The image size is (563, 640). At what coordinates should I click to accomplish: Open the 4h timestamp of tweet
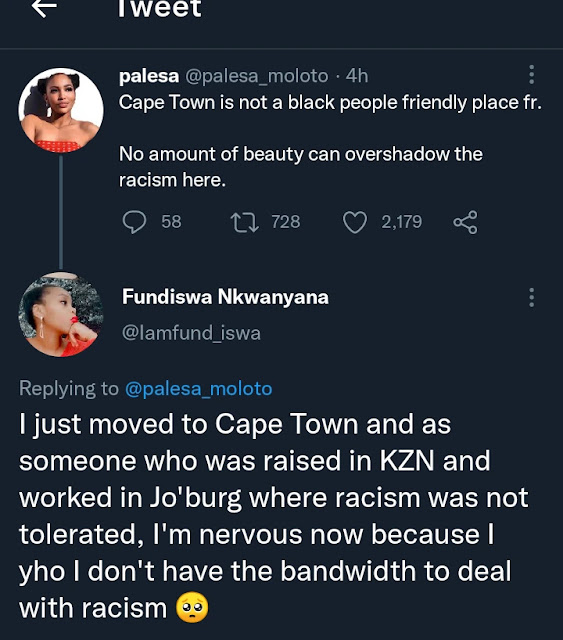[357, 76]
